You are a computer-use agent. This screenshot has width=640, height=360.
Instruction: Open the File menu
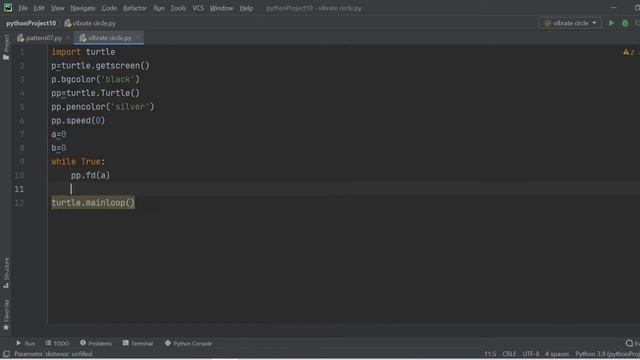23,8
